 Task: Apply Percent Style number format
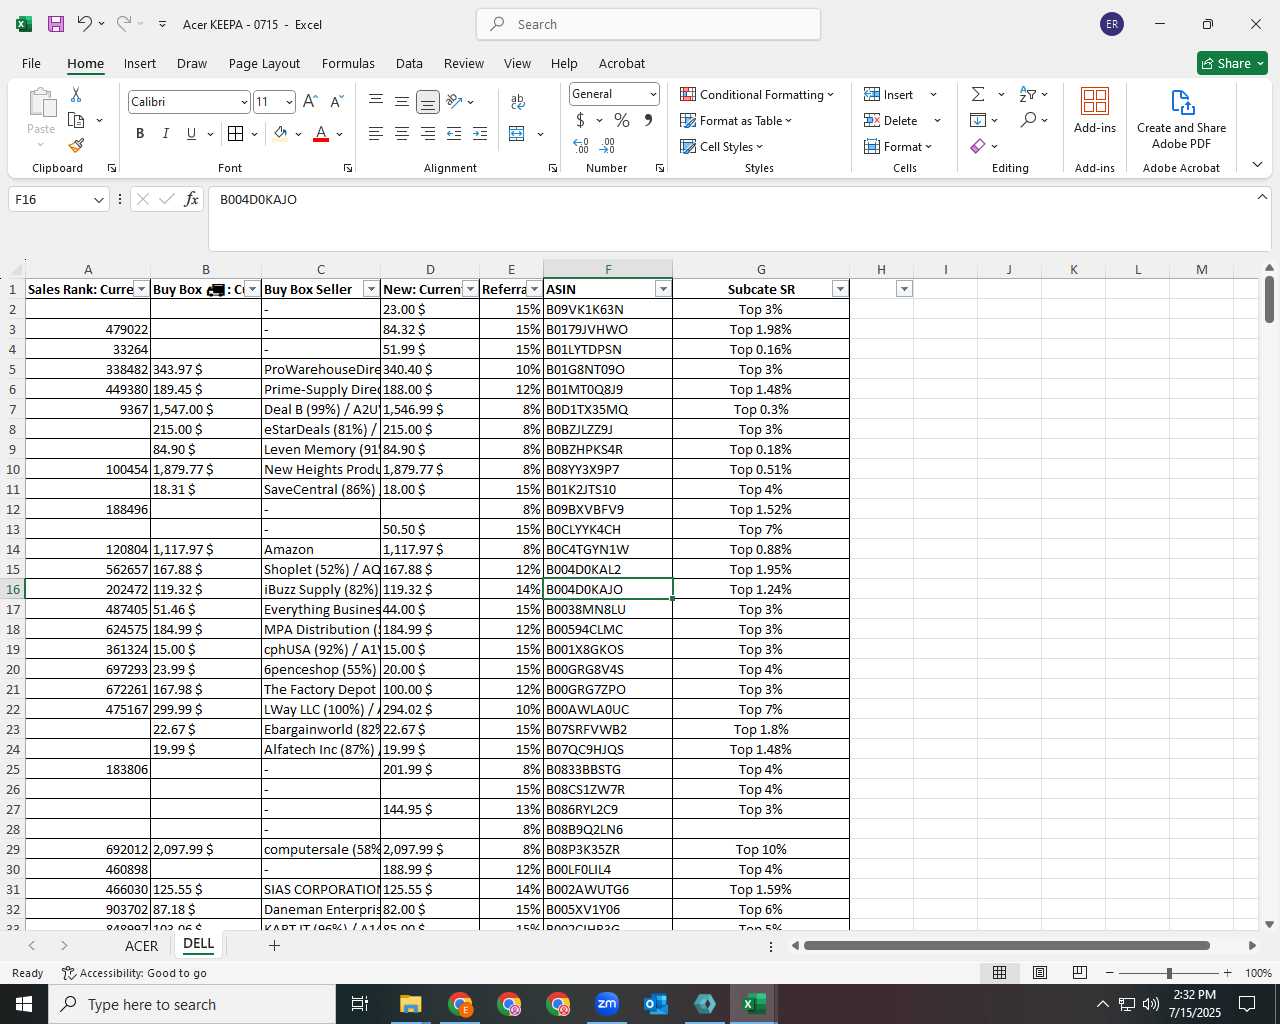tap(622, 120)
